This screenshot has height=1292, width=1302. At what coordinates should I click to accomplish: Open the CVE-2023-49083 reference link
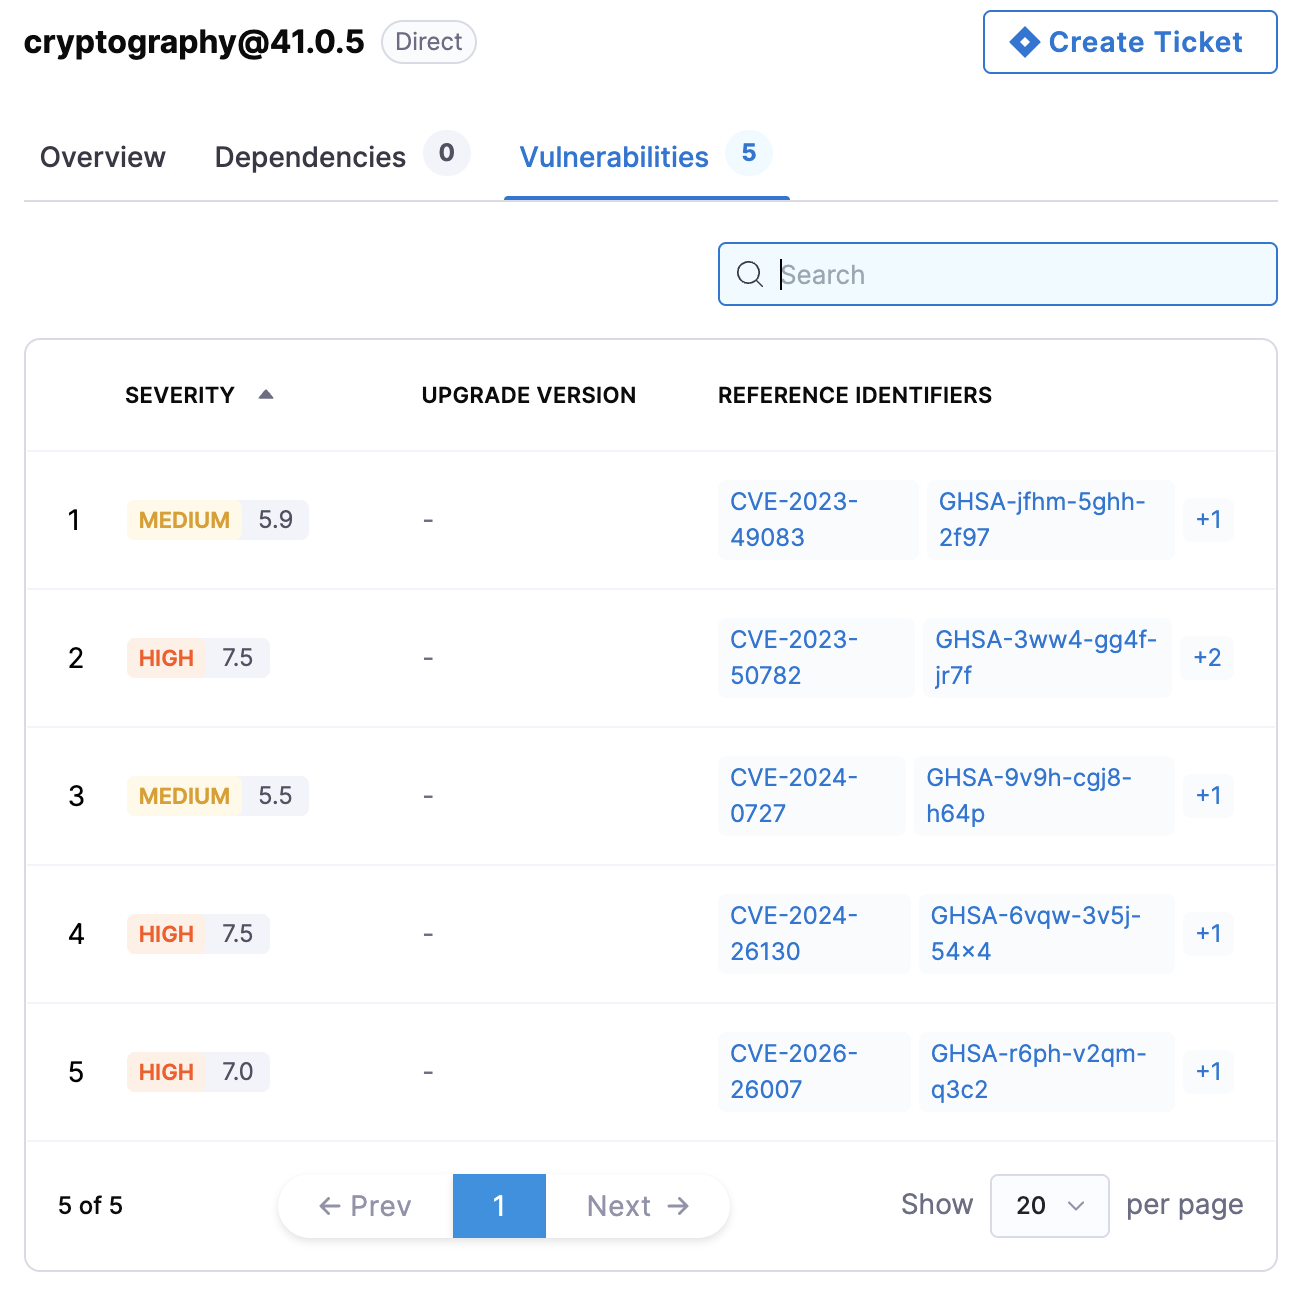click(794, 519)
